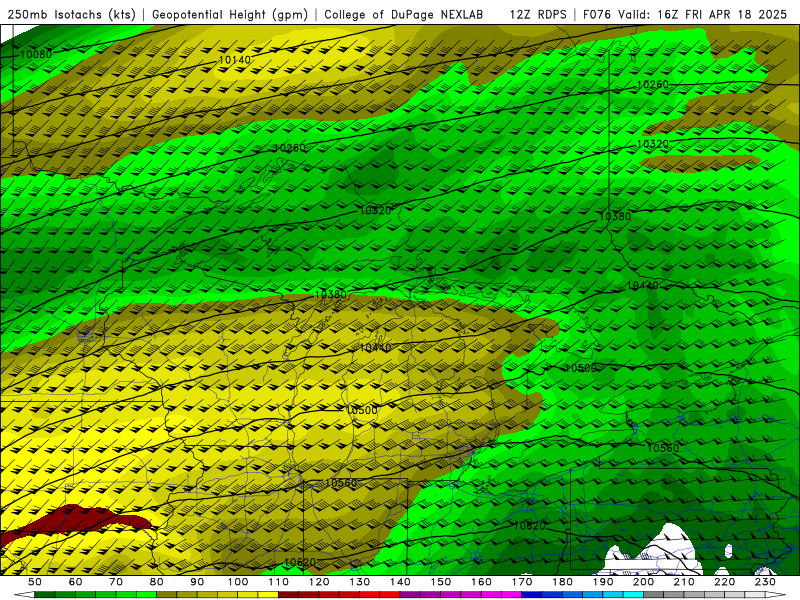Click the 70 value on the color scale

(x=116, y=582)
